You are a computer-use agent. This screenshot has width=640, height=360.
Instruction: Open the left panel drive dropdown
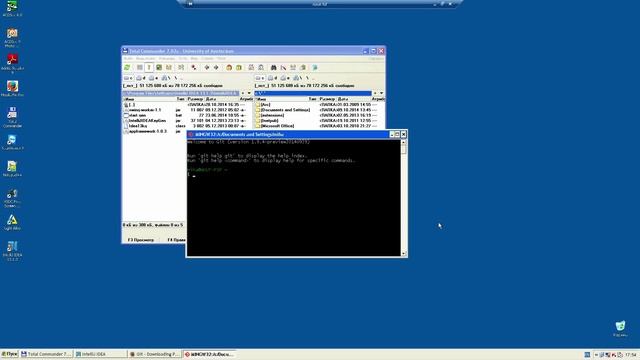point(128,78)
